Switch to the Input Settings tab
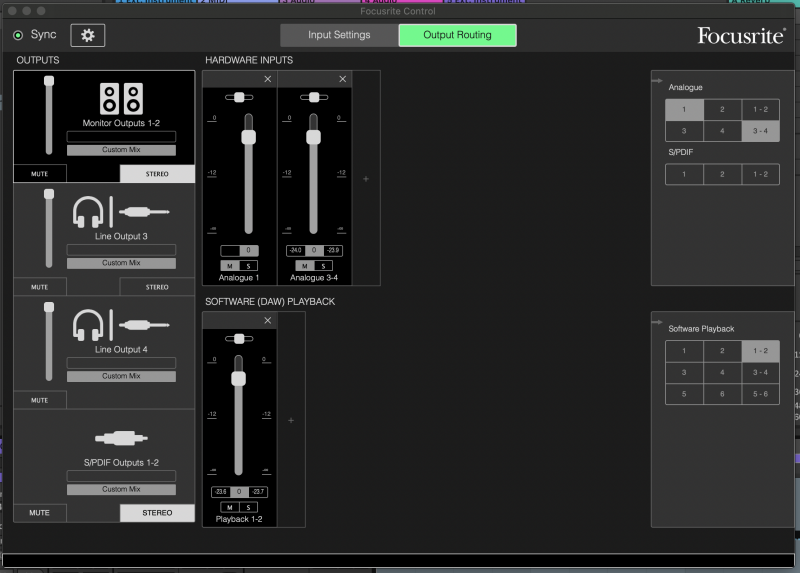800x573 pixels. pos(339,35)
